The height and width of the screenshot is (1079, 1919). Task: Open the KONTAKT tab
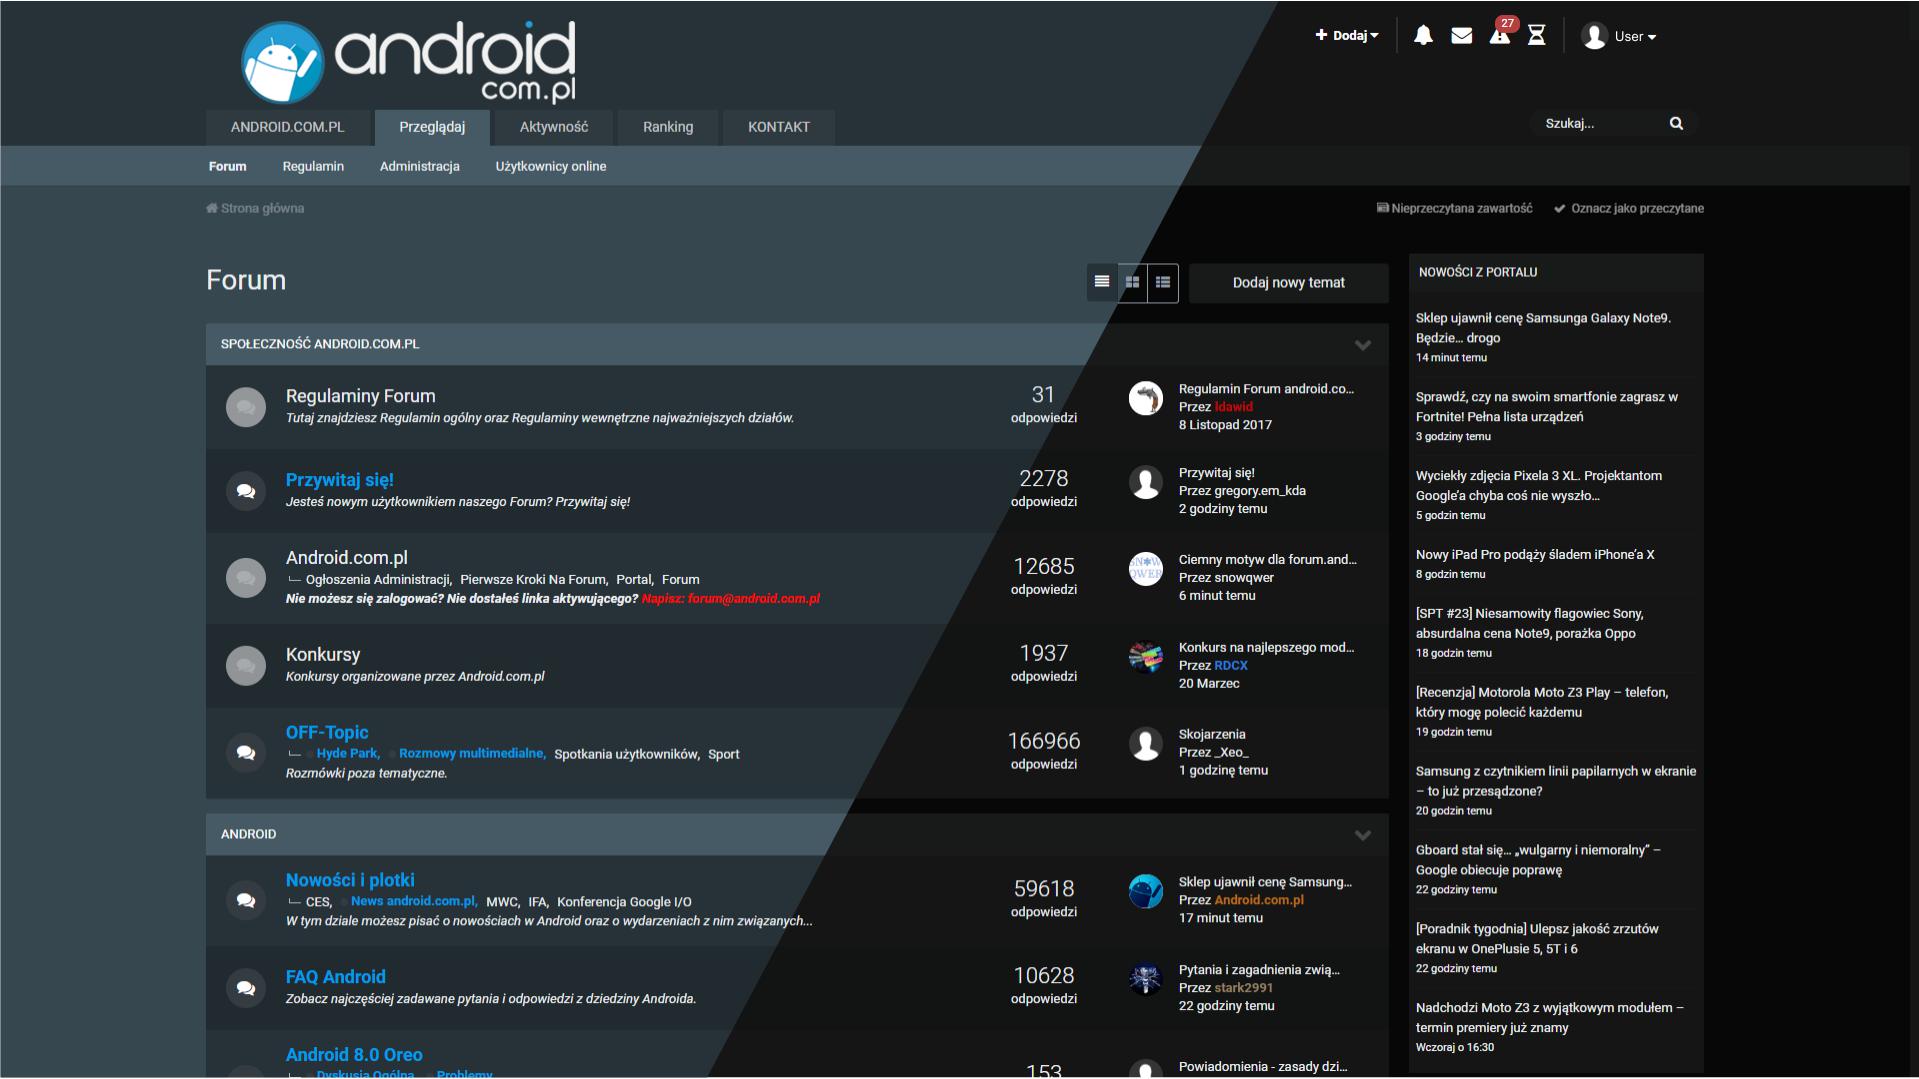(779, 127)
